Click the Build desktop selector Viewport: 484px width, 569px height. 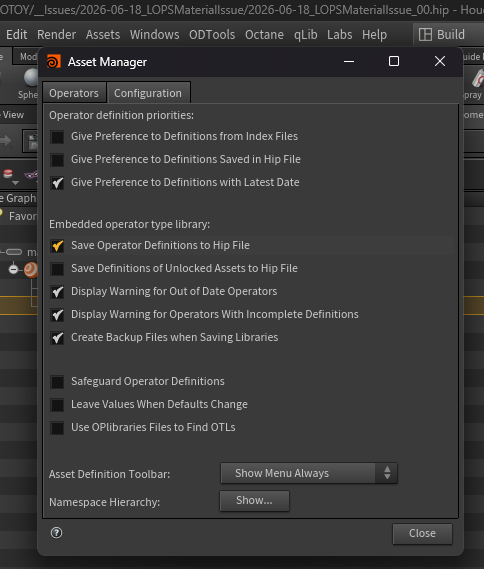pyautogui.click(x=448, y=34)
